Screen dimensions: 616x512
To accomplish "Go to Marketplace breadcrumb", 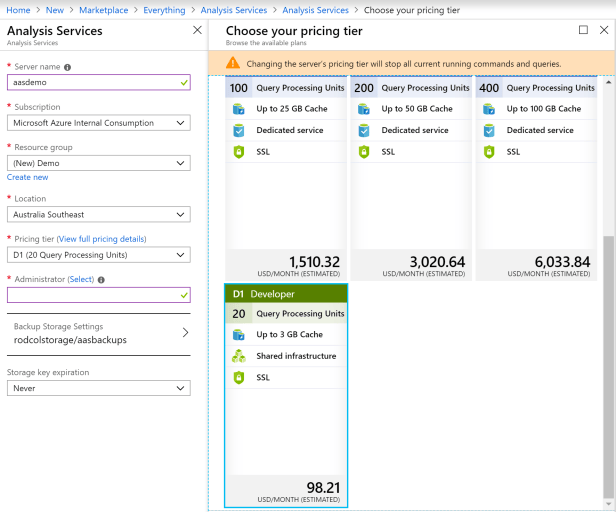I will click(x=104, y=10).
